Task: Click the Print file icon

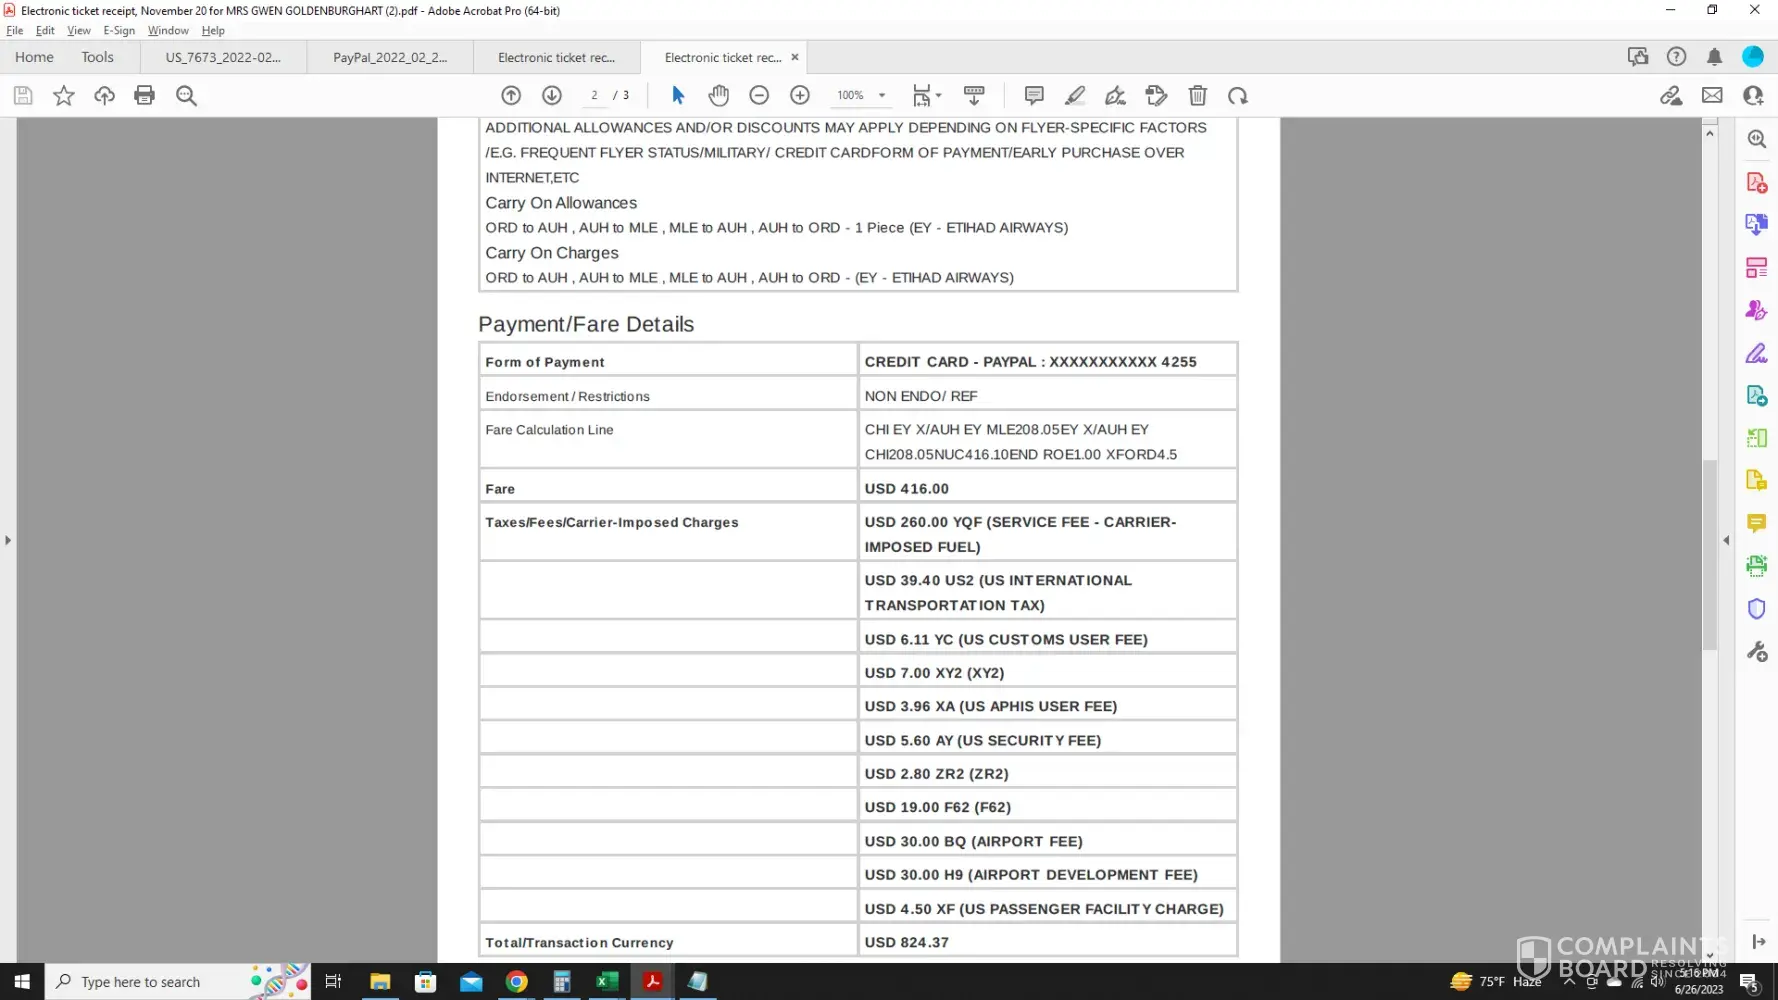Action: coord(145,96)
